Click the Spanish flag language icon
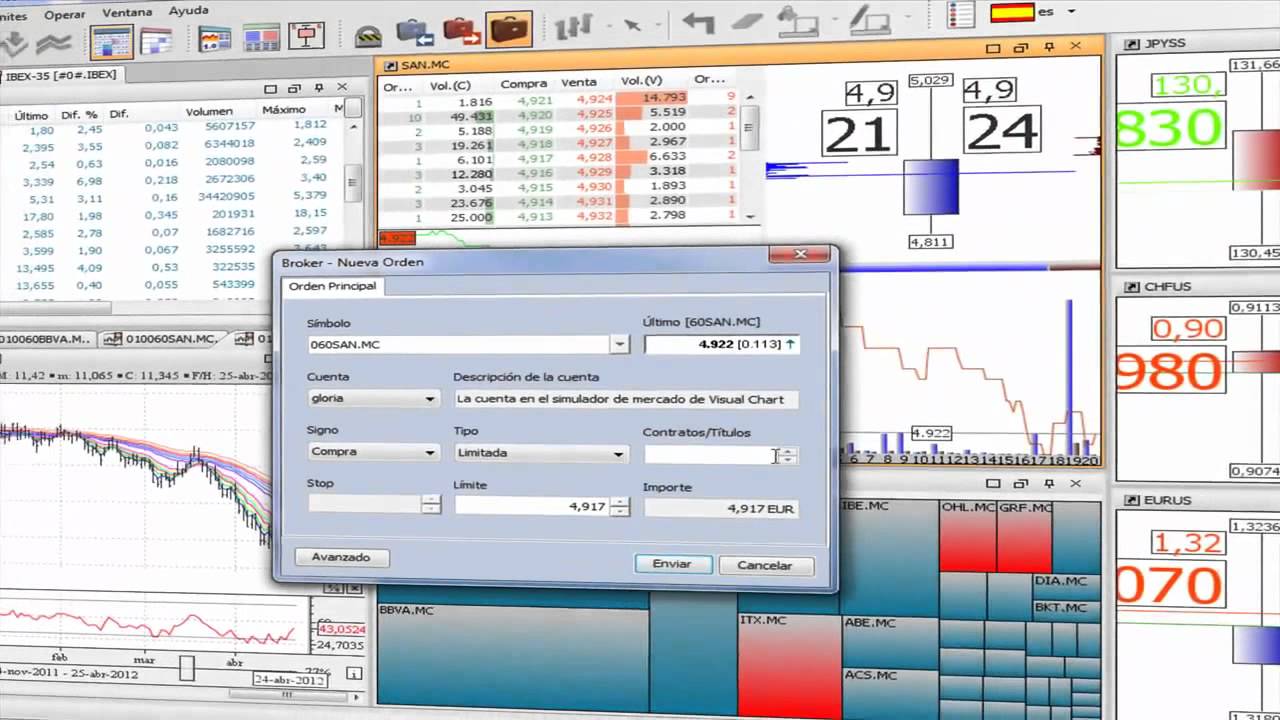 (x=1012, y=13)
